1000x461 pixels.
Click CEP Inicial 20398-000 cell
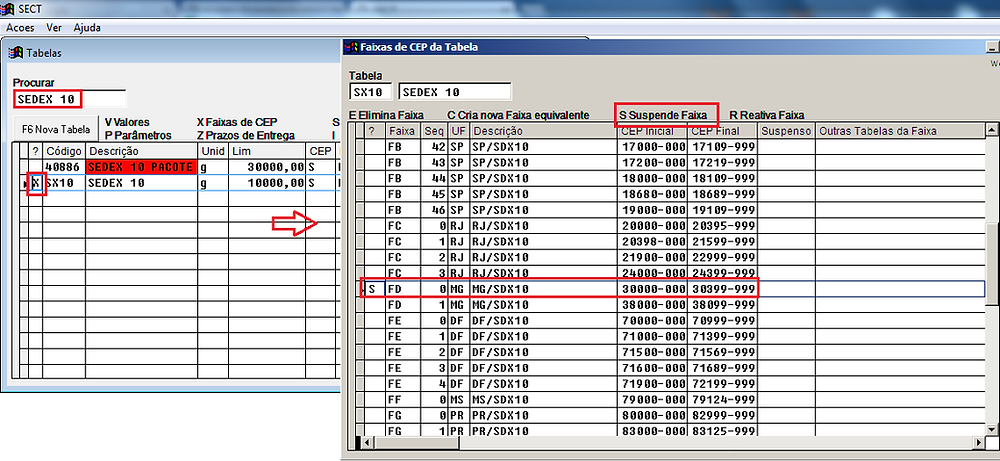point(652,241)
